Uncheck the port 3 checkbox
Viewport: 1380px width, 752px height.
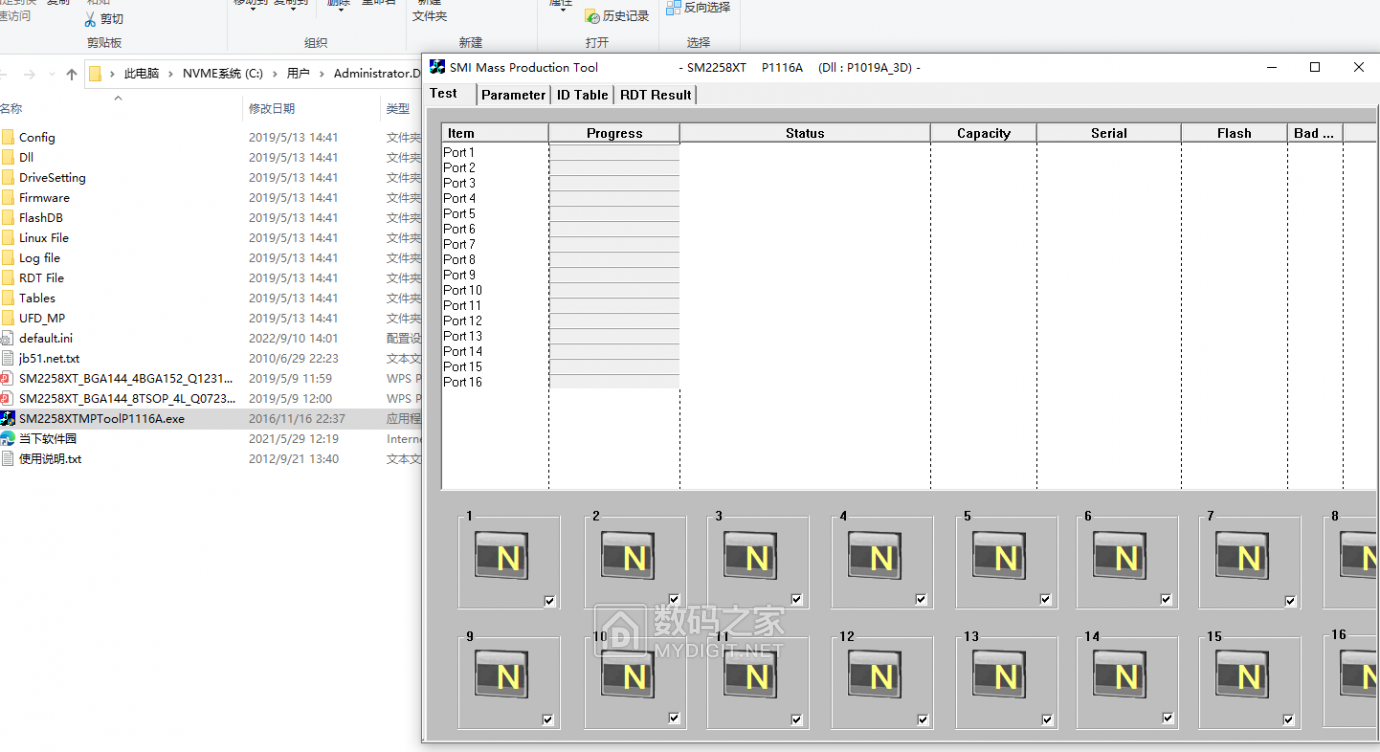click(797, 599)
